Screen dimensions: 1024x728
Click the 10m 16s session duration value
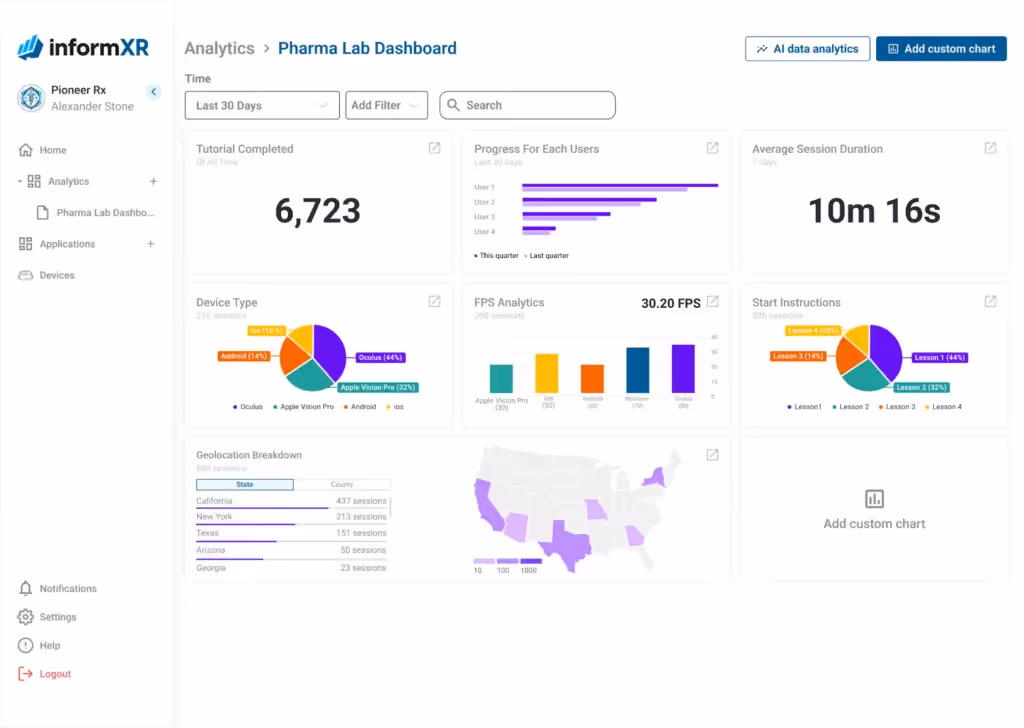point(874,211)
